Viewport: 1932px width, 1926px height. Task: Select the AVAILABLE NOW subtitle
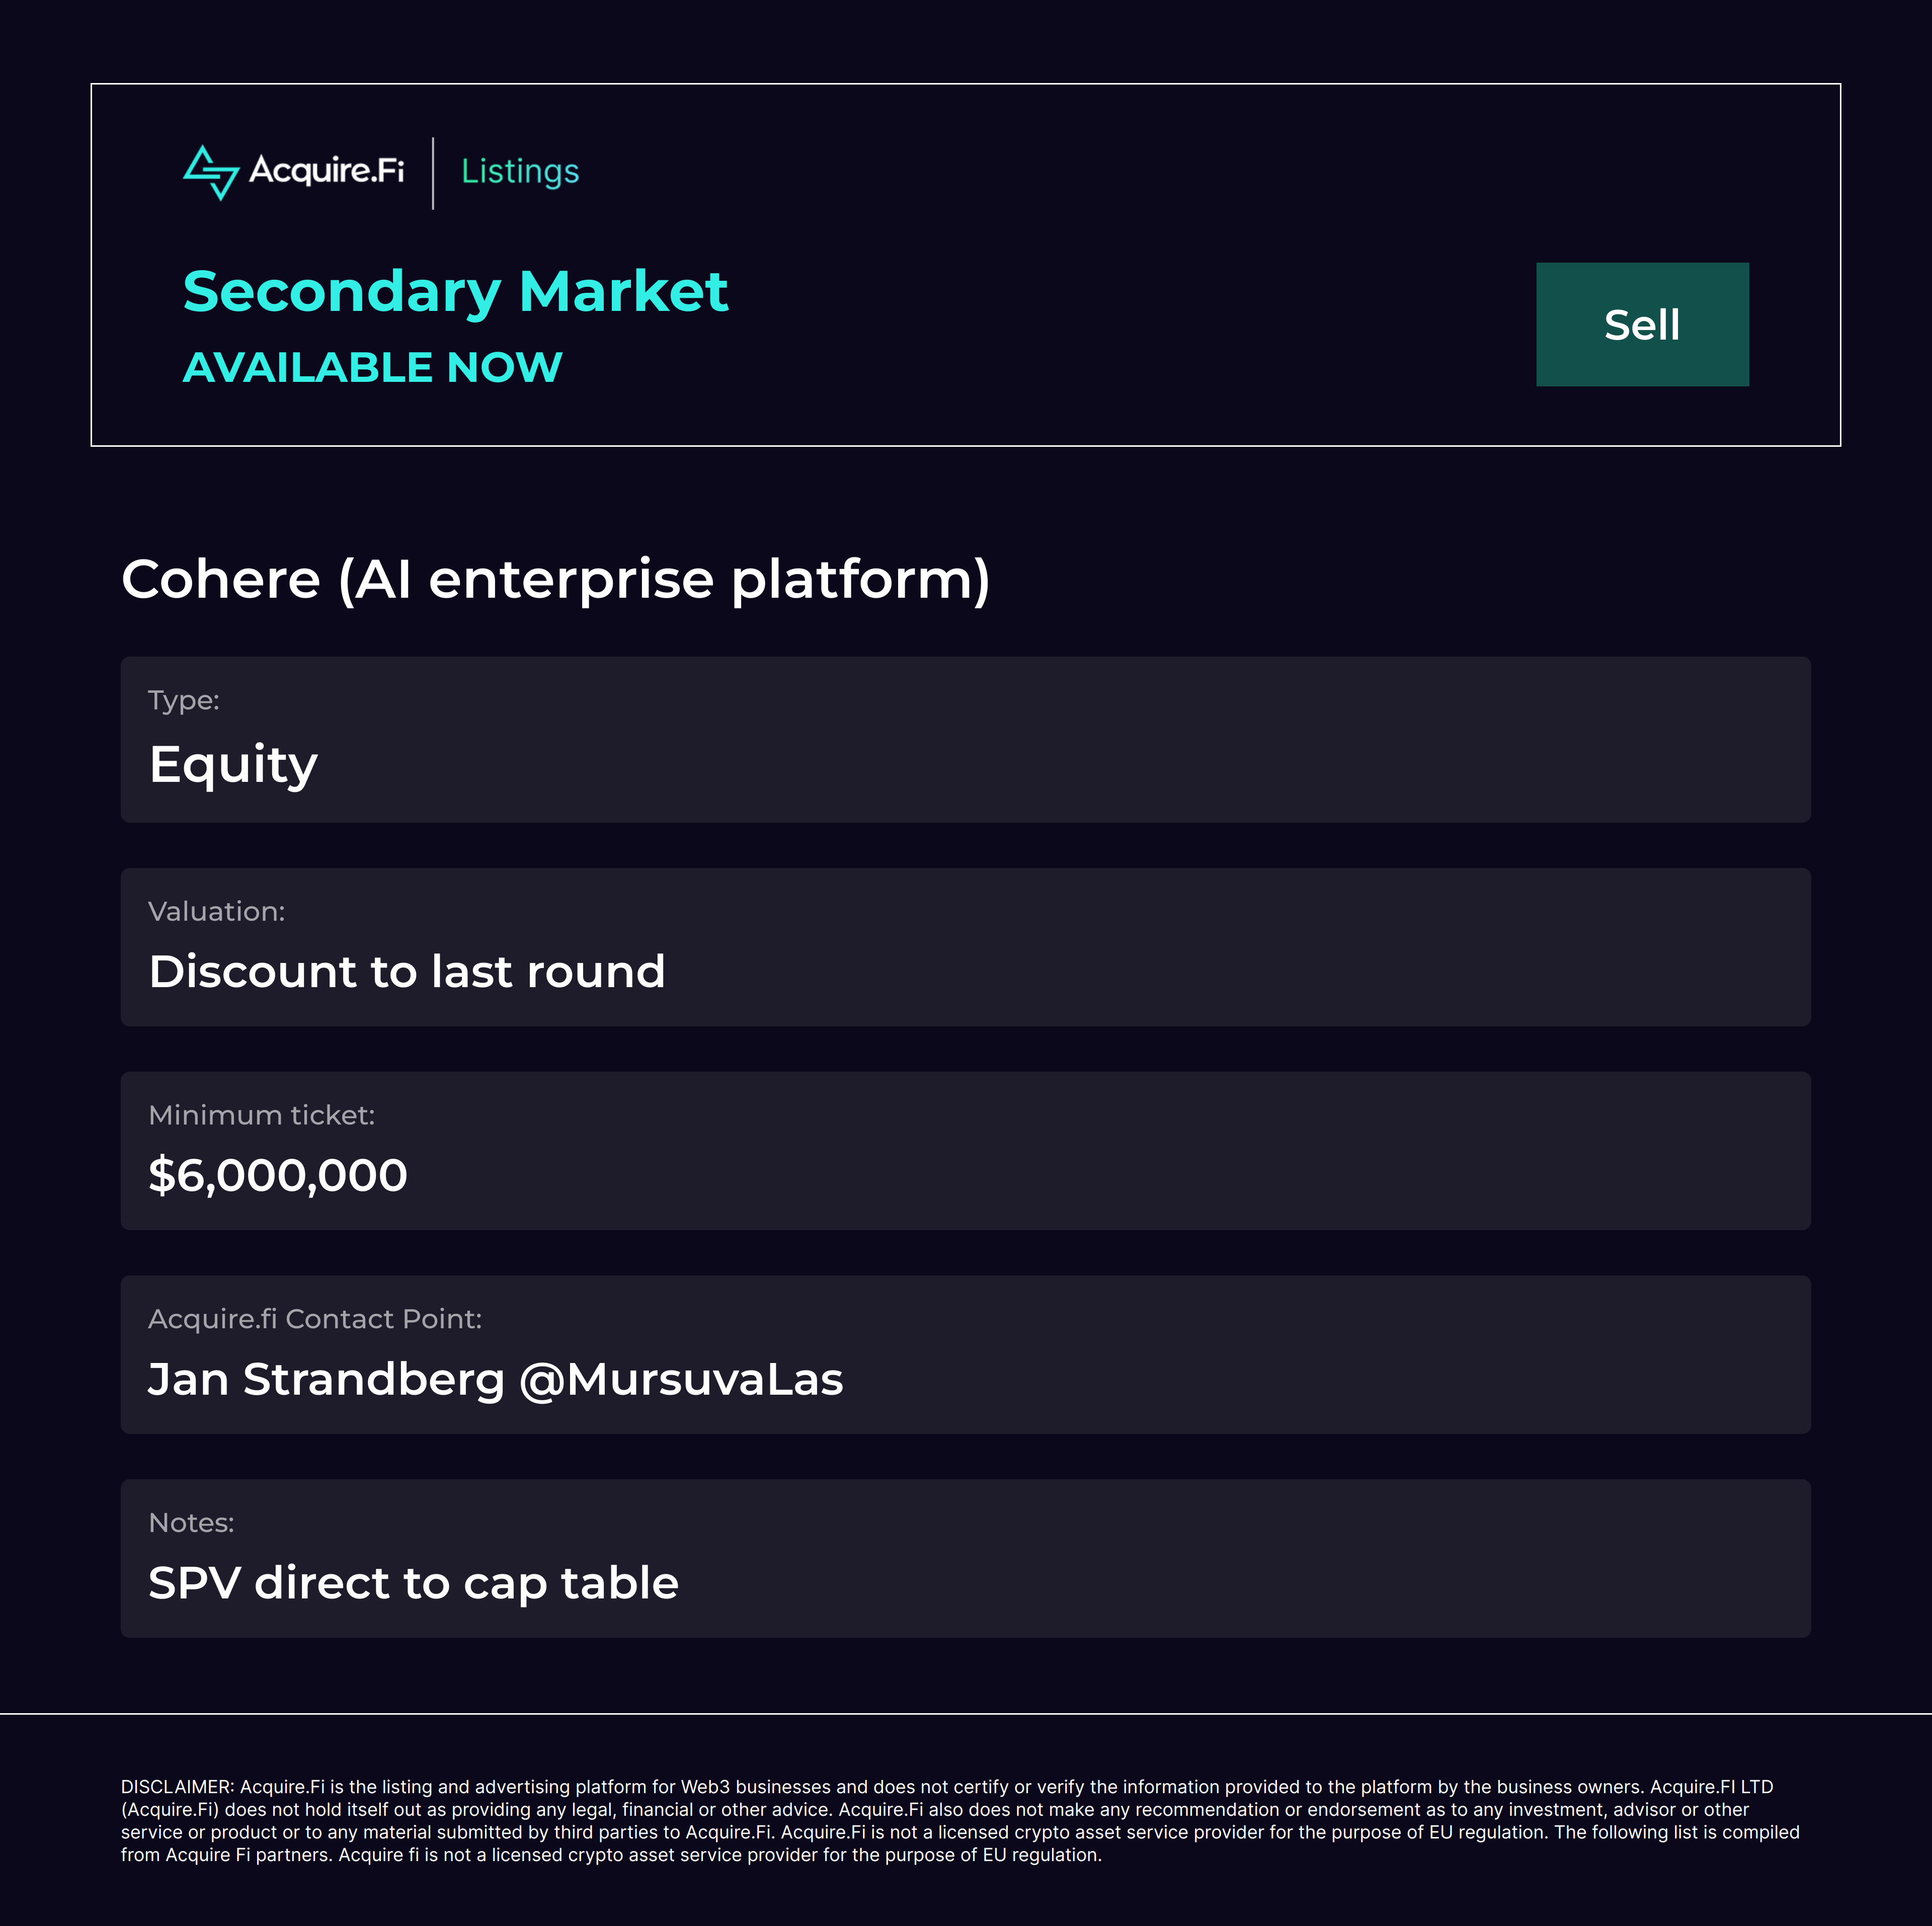pos(372,367)
